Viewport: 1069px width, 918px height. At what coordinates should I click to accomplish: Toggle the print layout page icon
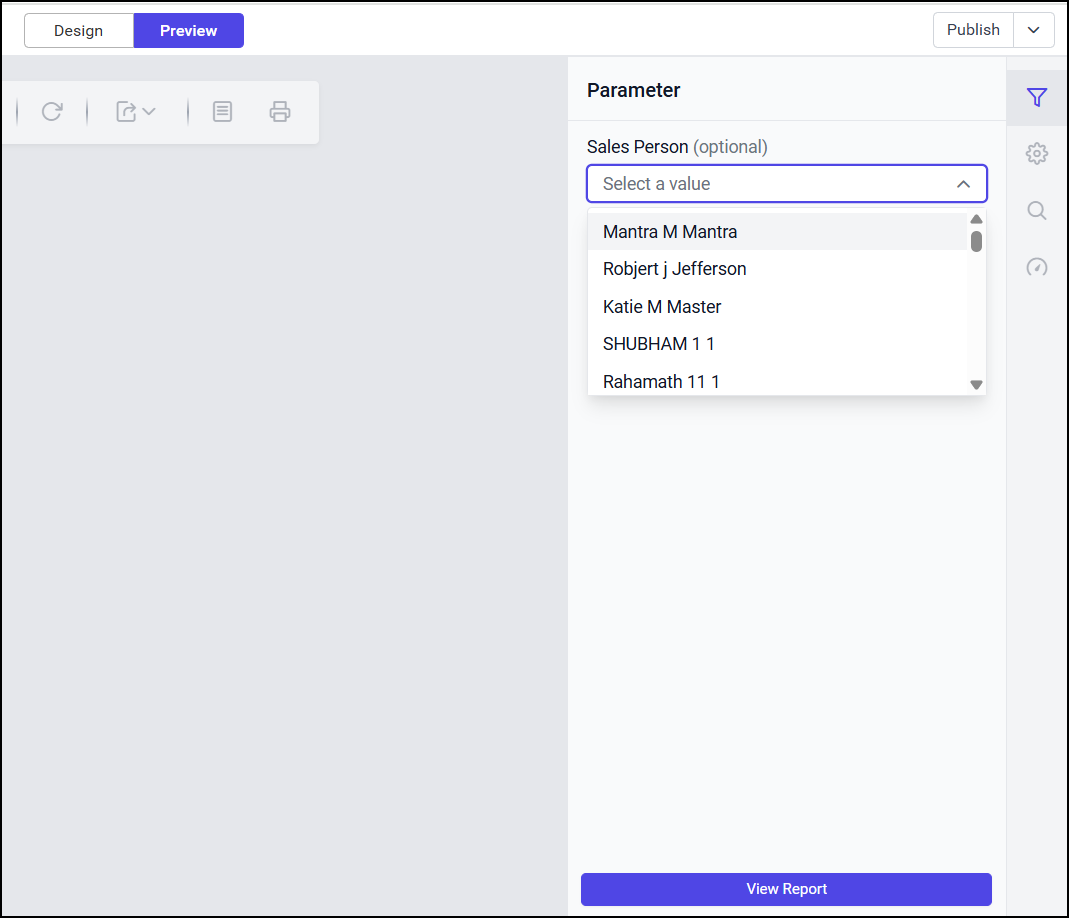[222, 112]
